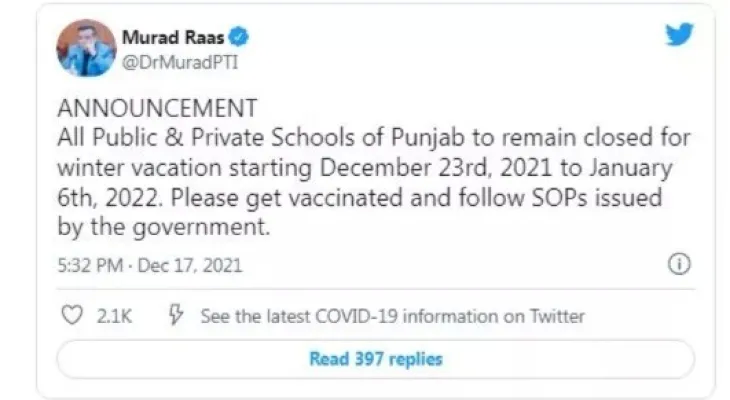The height and width of the screenshot is (400, 730).
Task: Click the blue Twitter bird logo
Action: click(679, 36)
